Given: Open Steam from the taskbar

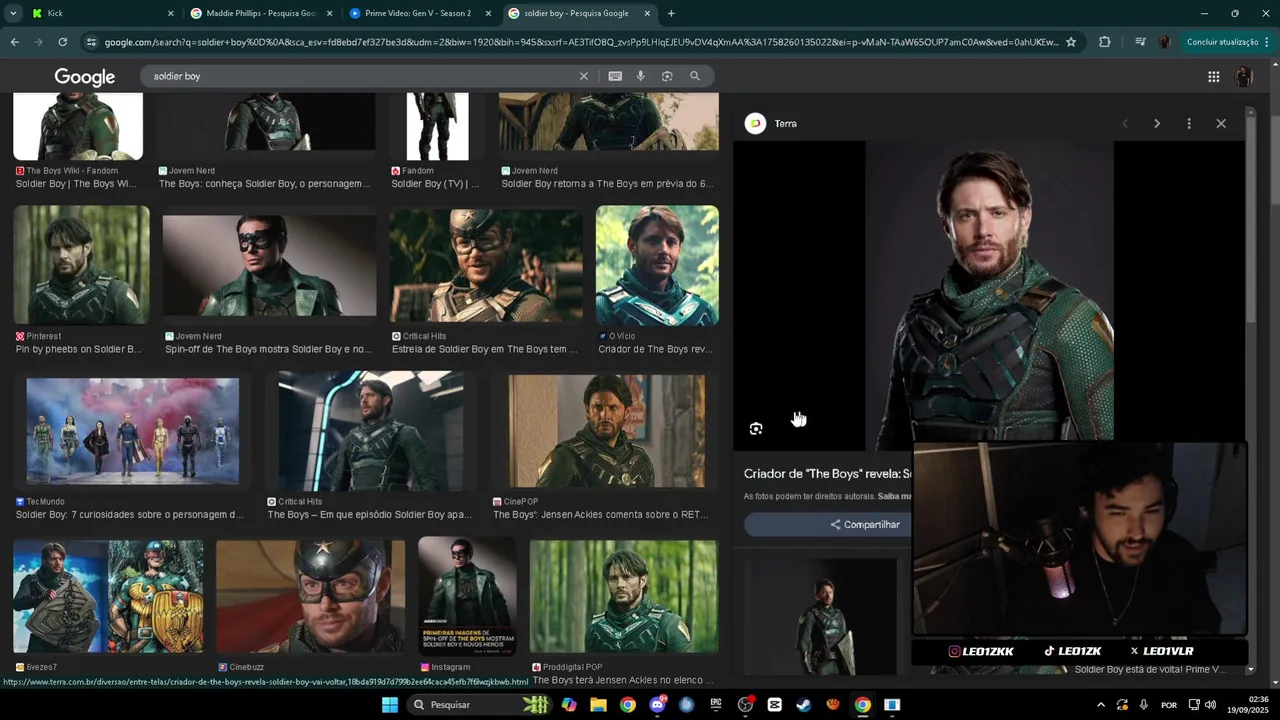Looking at the screenshot, I should (803, 705).
